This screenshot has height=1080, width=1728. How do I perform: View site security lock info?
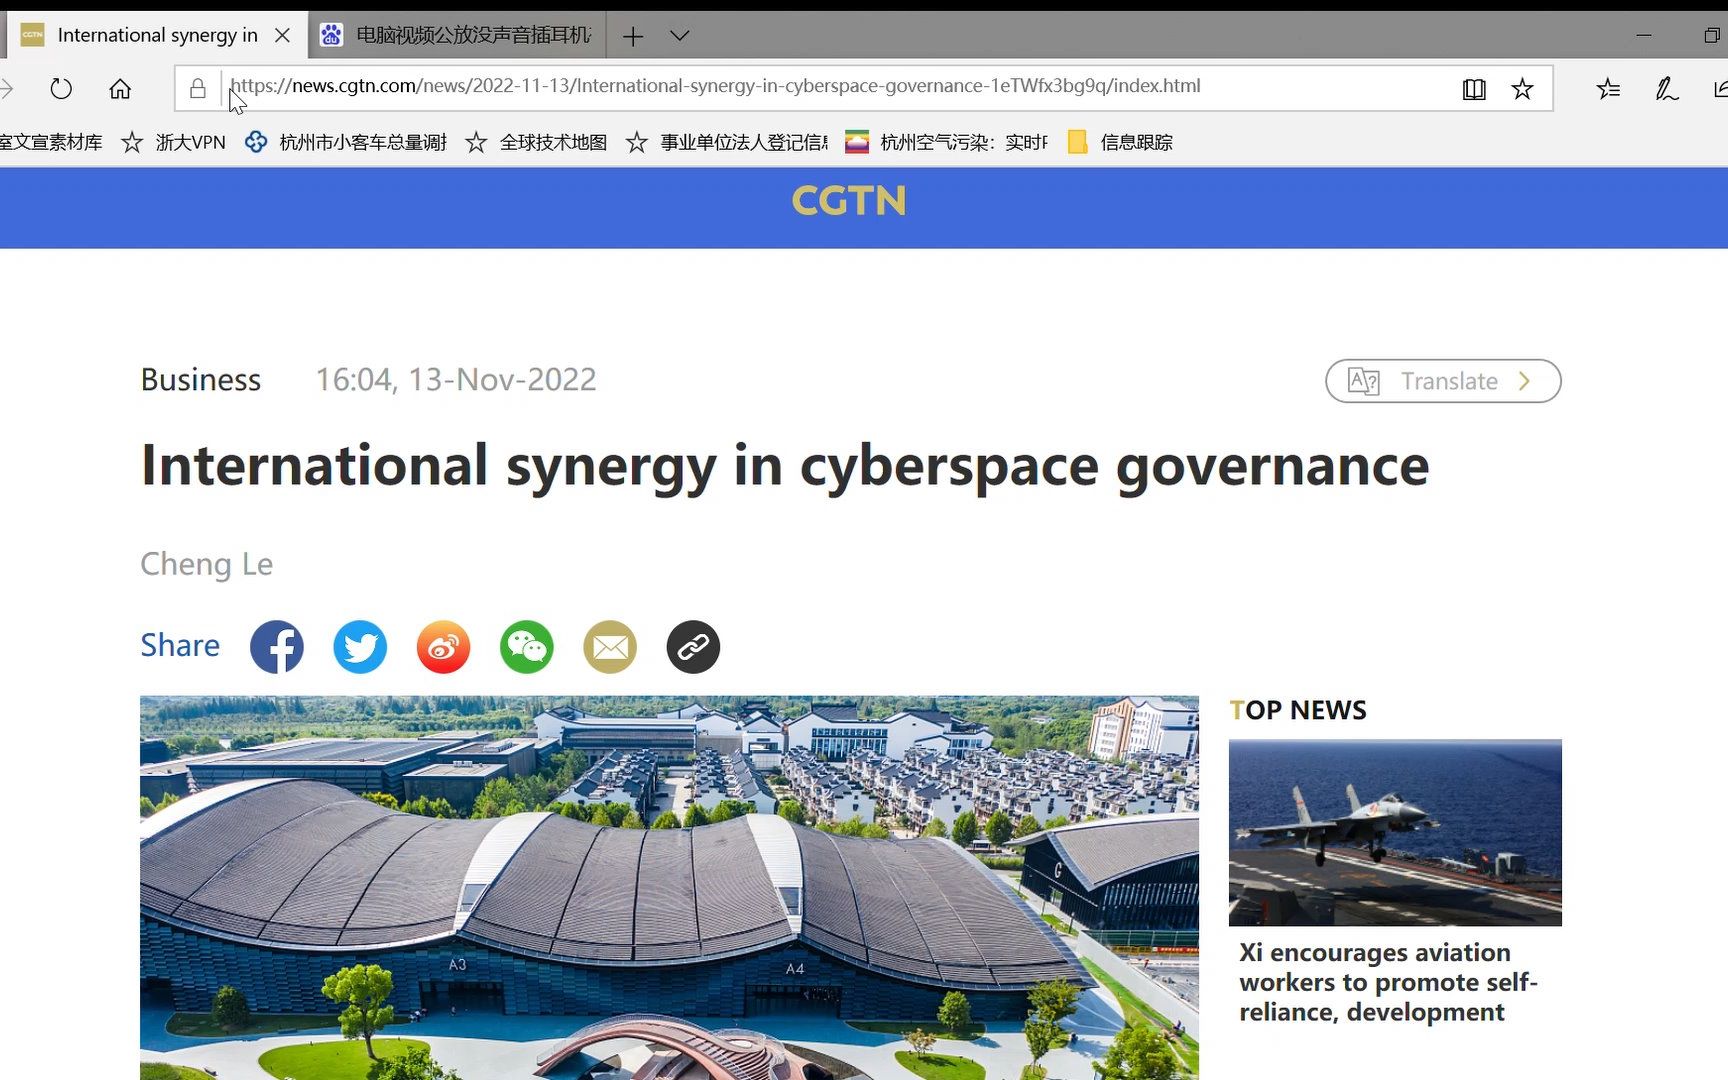[198, 88]
